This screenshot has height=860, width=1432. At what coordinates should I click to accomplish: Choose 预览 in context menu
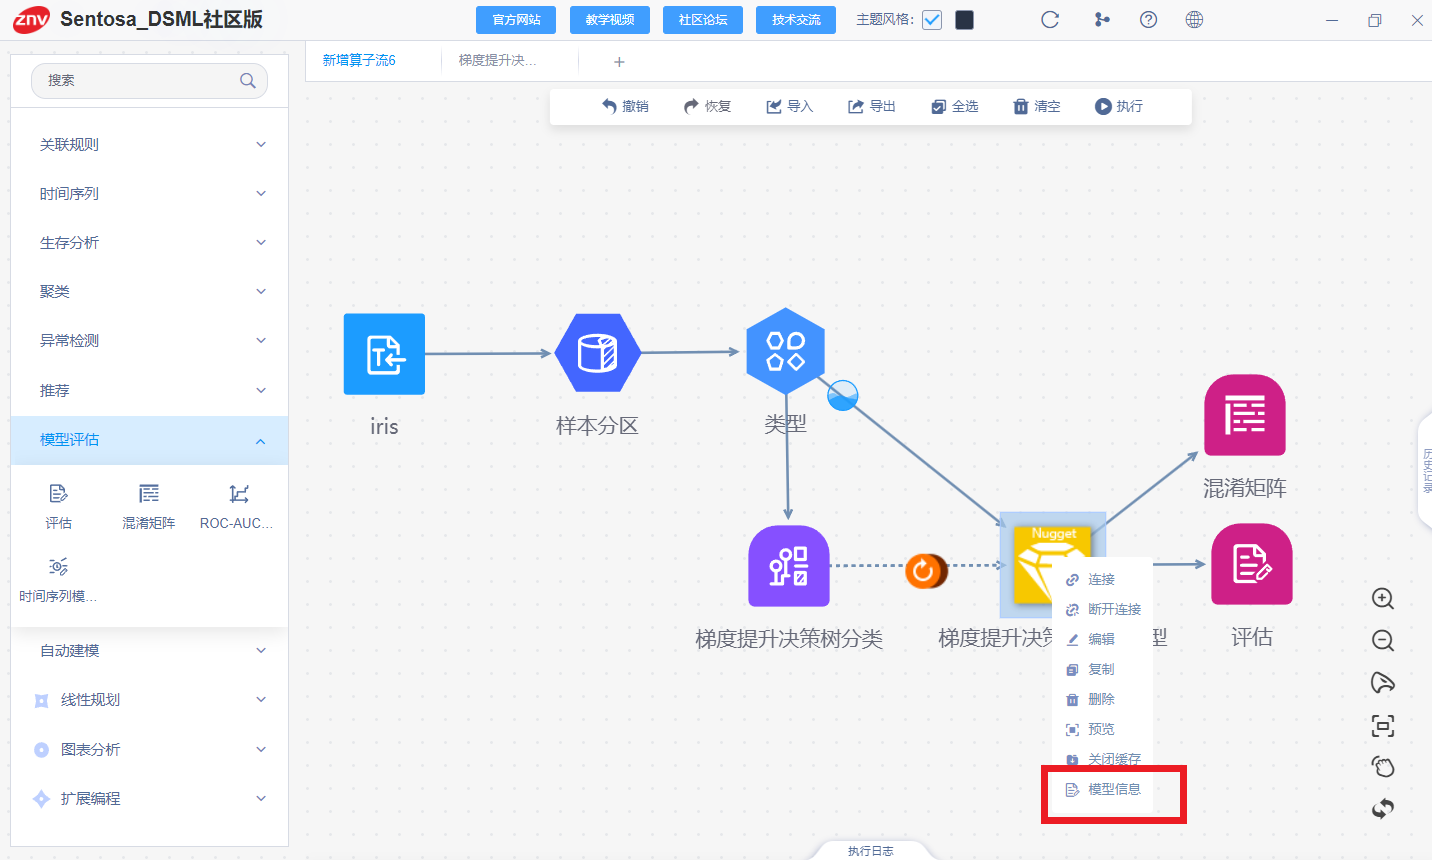1102,729
